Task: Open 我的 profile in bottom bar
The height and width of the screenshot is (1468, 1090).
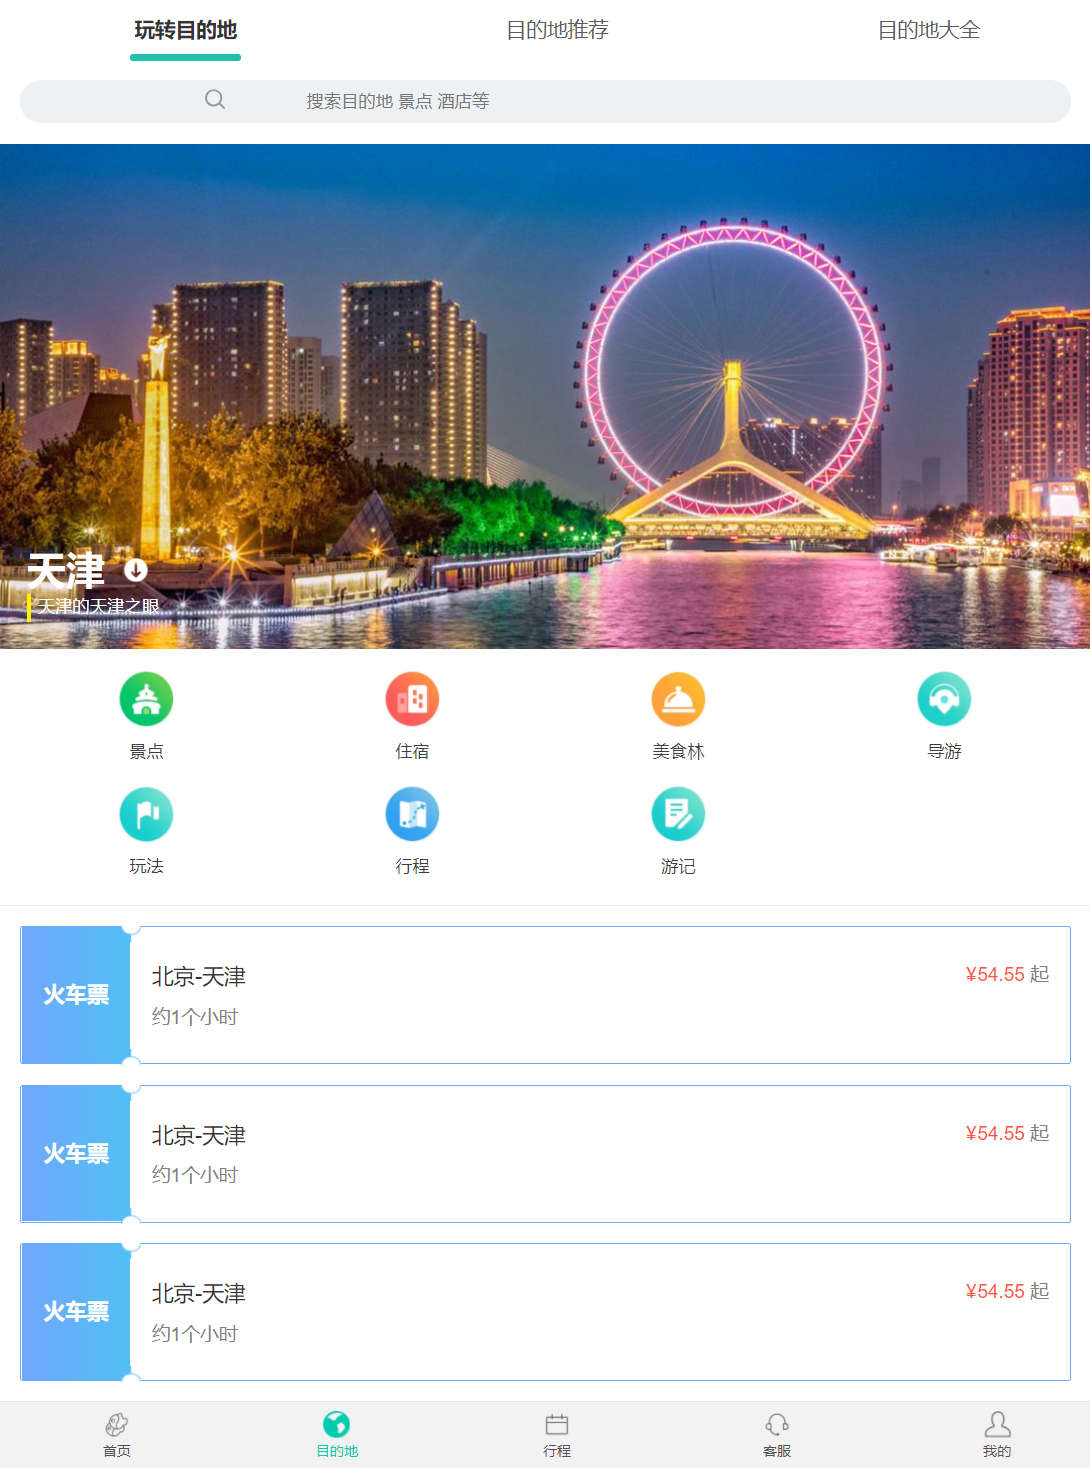Action: pyautogui.click(x=997, y=1434)
